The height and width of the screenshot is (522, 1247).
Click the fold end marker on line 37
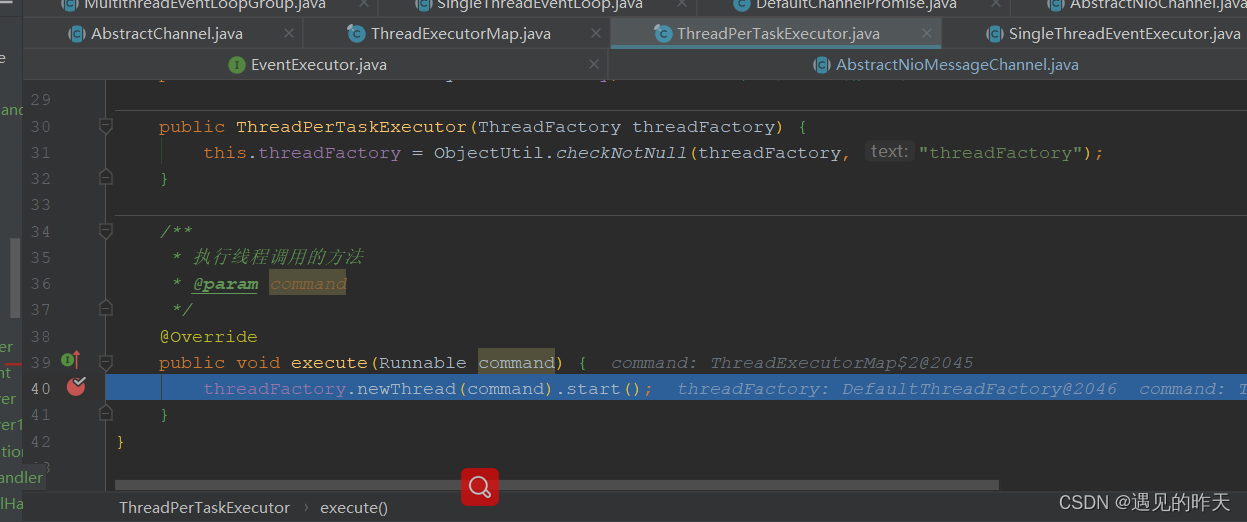coord(106,310)
